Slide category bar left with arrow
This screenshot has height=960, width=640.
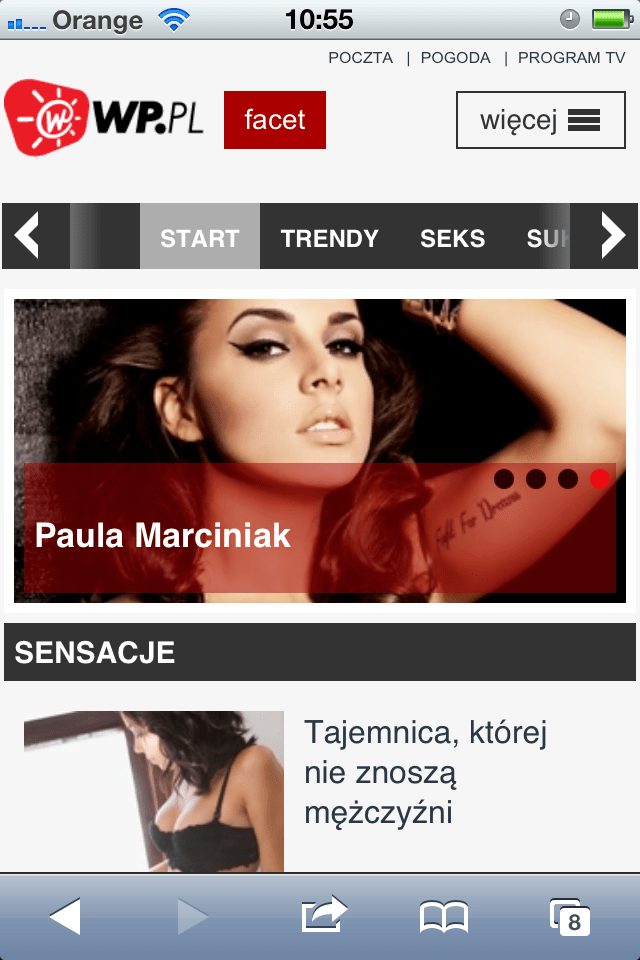click(x=28, y=236)
